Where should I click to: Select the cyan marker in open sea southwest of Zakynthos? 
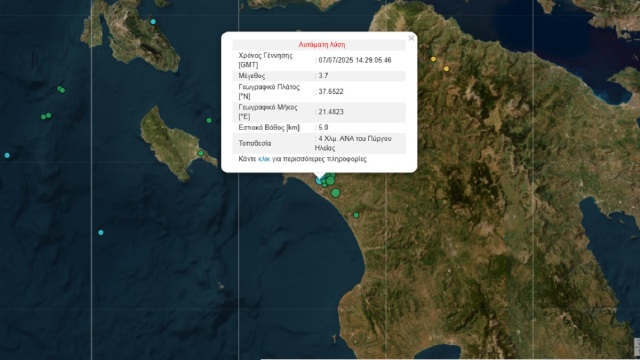point(101,233)
